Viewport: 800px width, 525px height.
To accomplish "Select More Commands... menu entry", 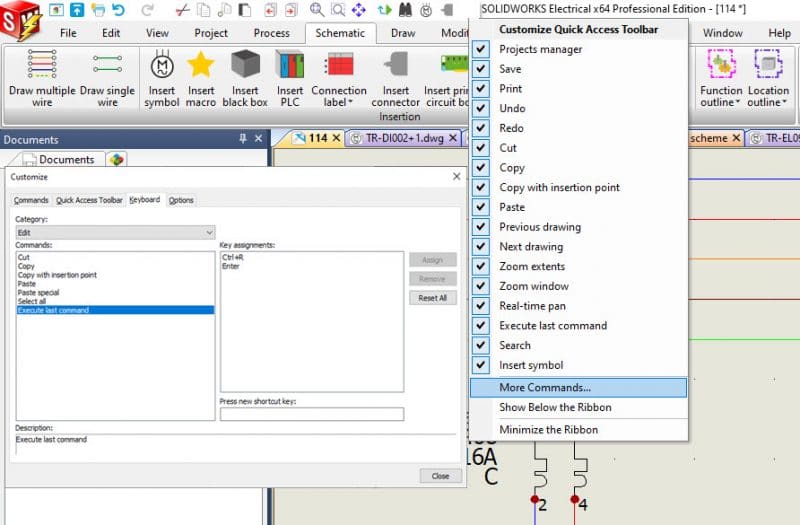I will click(578, 387).
